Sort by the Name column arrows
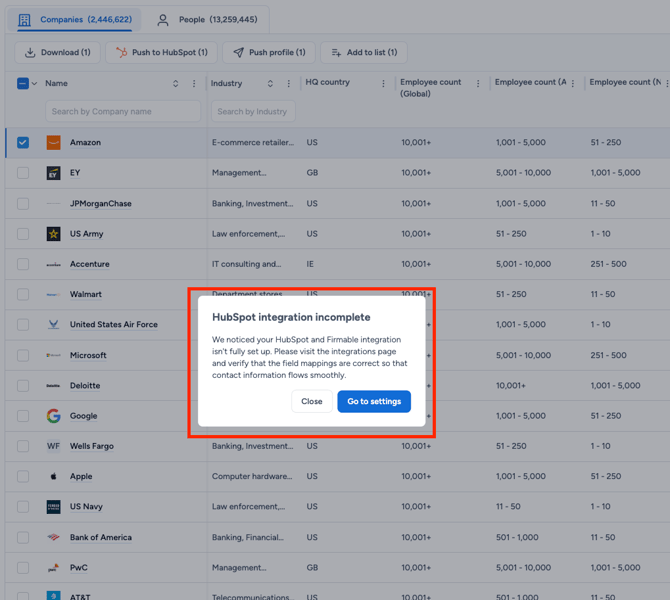The image size is (670, 600). pyautogui.click(x=175, y=83)
